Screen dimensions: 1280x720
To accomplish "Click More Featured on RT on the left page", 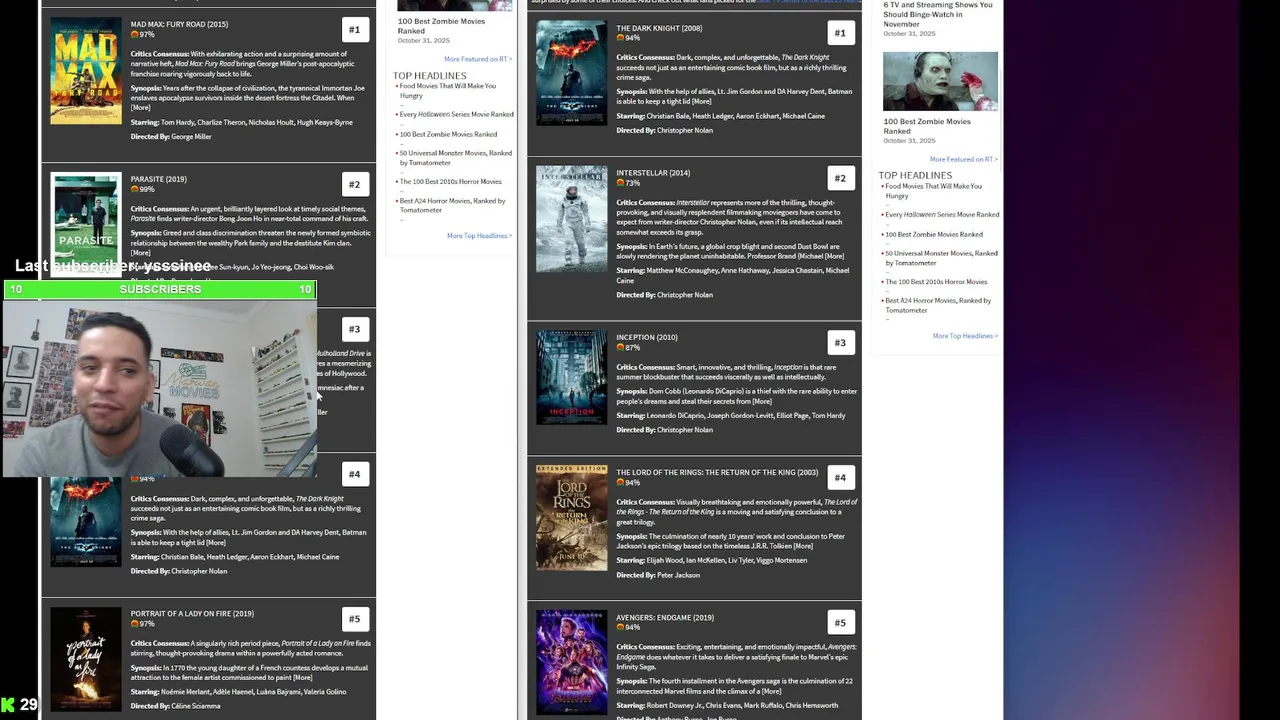I will [478, 59].
